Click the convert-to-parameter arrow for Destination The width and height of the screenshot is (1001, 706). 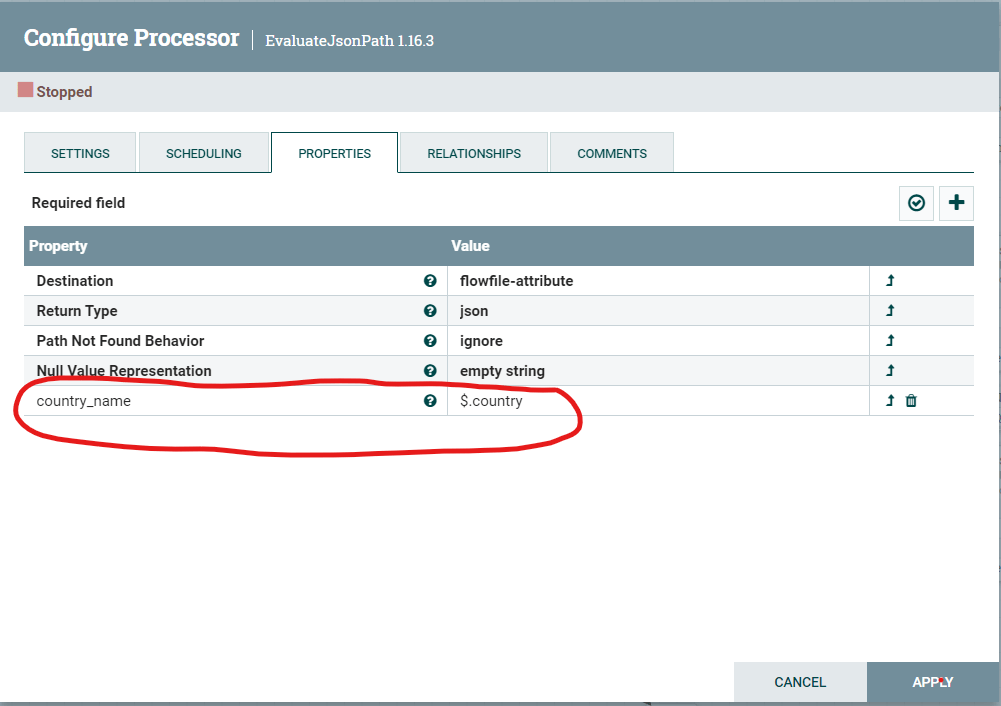pos(889,281)
